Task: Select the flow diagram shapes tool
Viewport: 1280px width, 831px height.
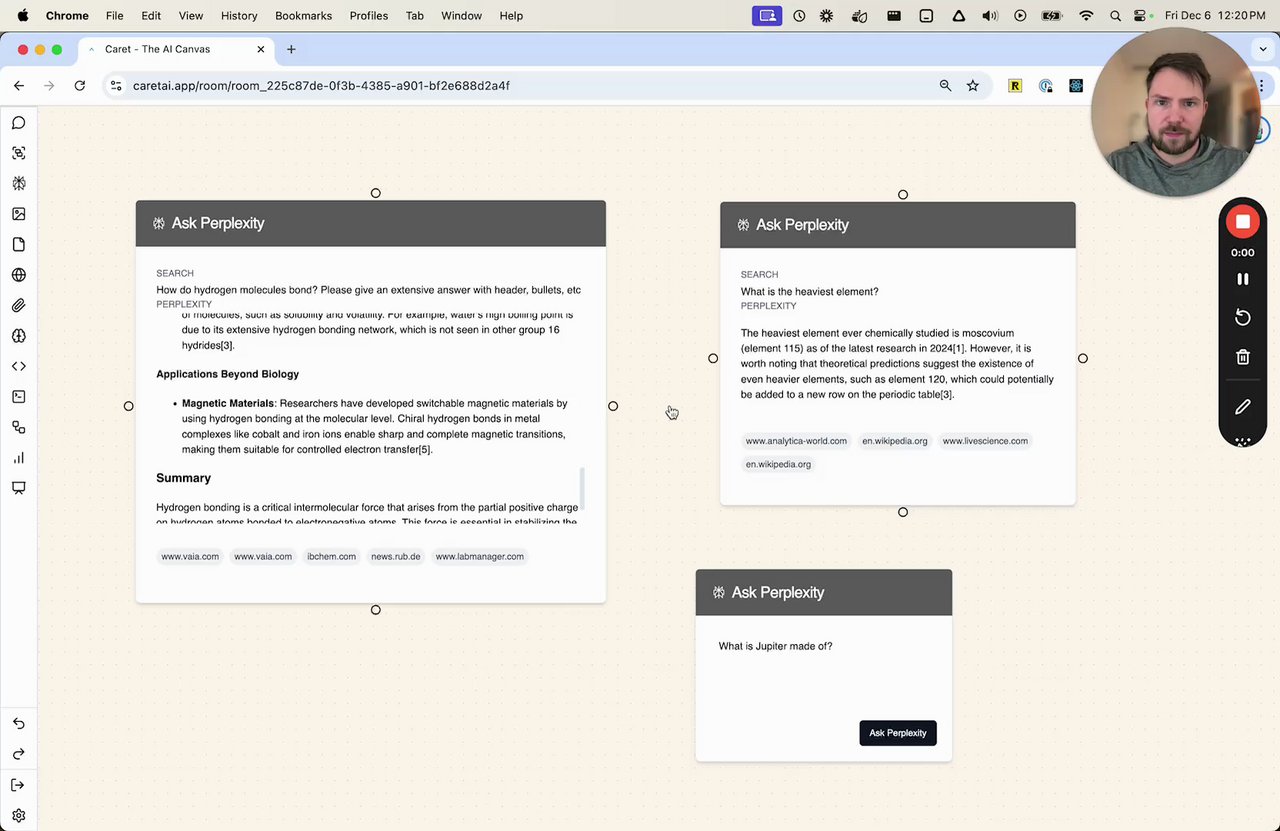Action: pyautogui.click(x=18, y=427)
